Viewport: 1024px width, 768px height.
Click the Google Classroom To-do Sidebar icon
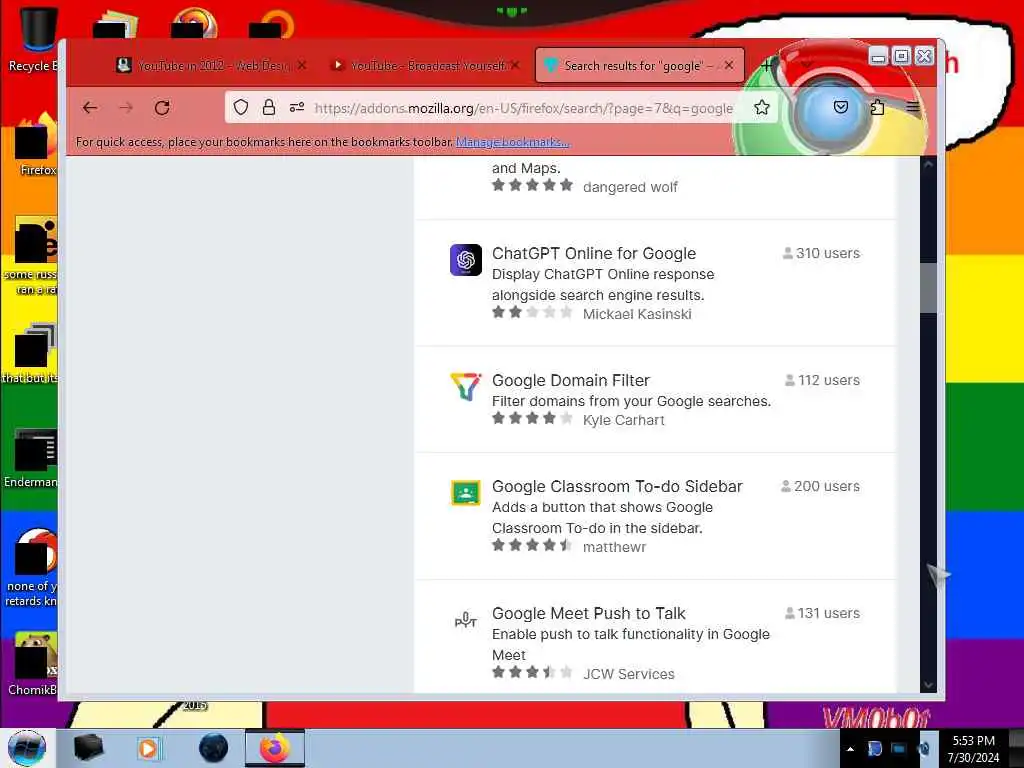coord(466,492)
